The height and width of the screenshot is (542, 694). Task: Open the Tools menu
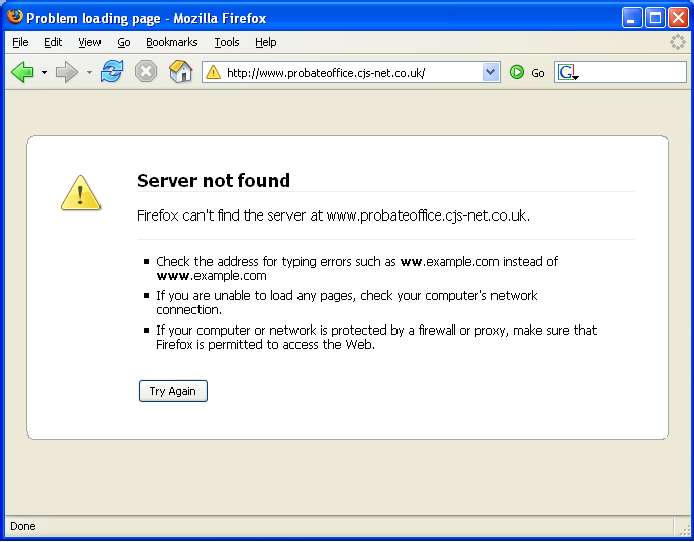[x=227, y=42]
